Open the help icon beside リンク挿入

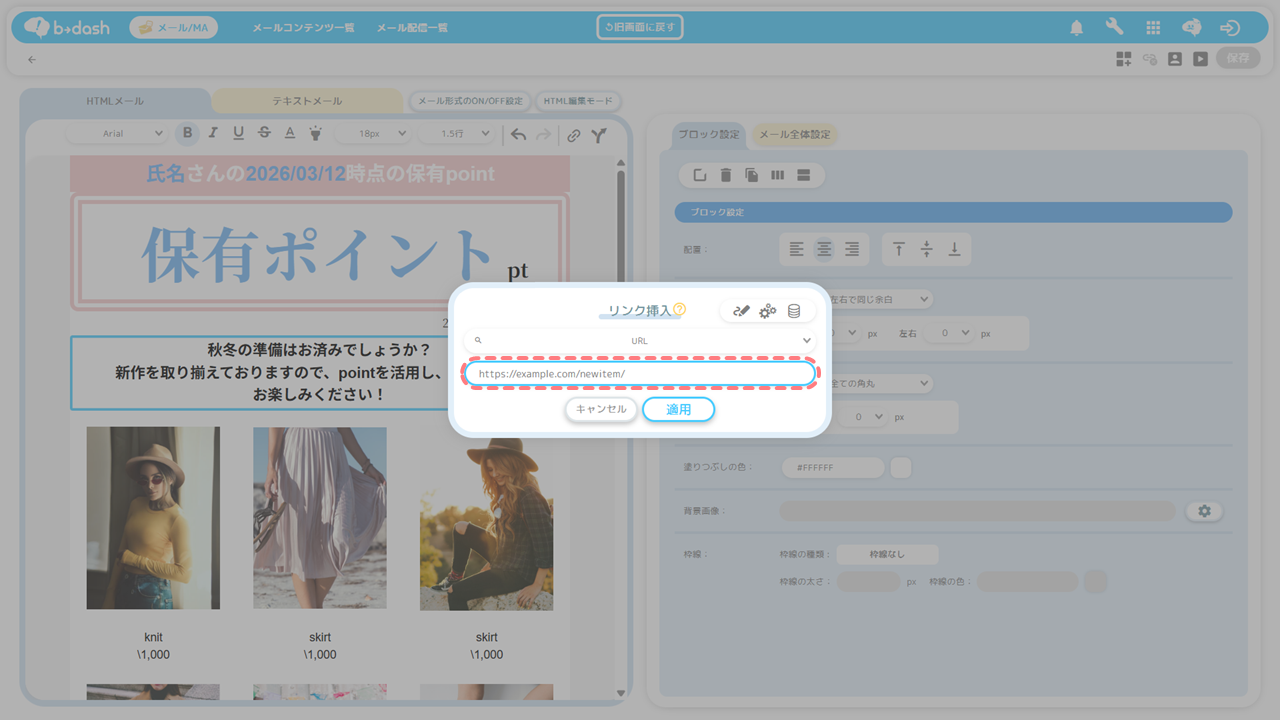click(680, 310)
